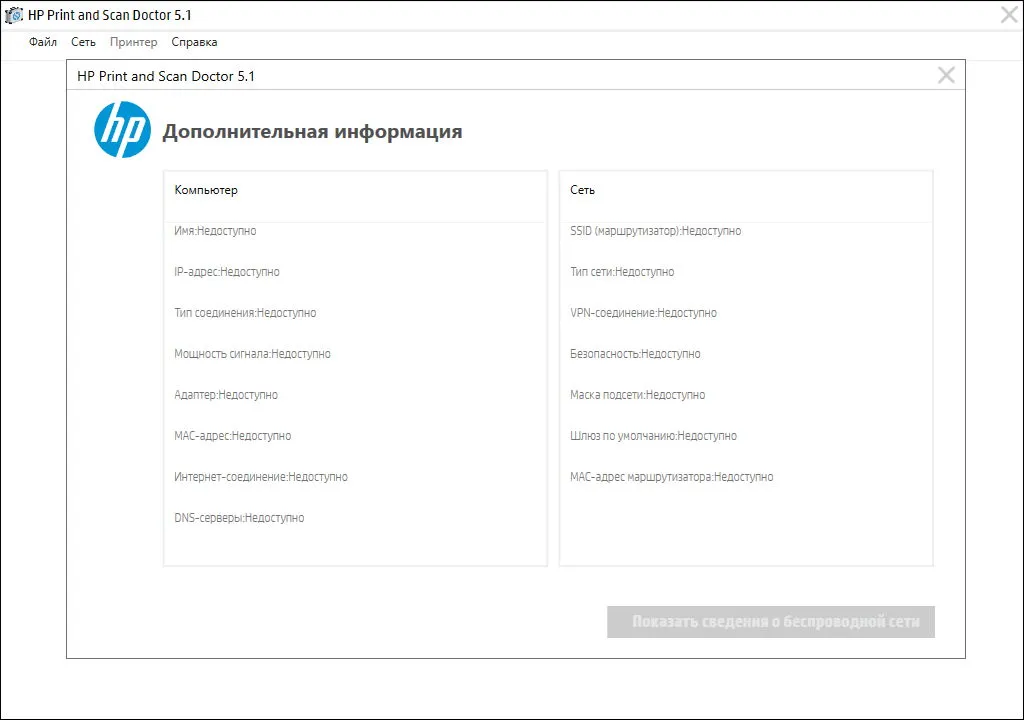The height and width of the screenshot is (720, 1024).
Task: Click the Дополнительная информация heading
Action: point(312,131)
